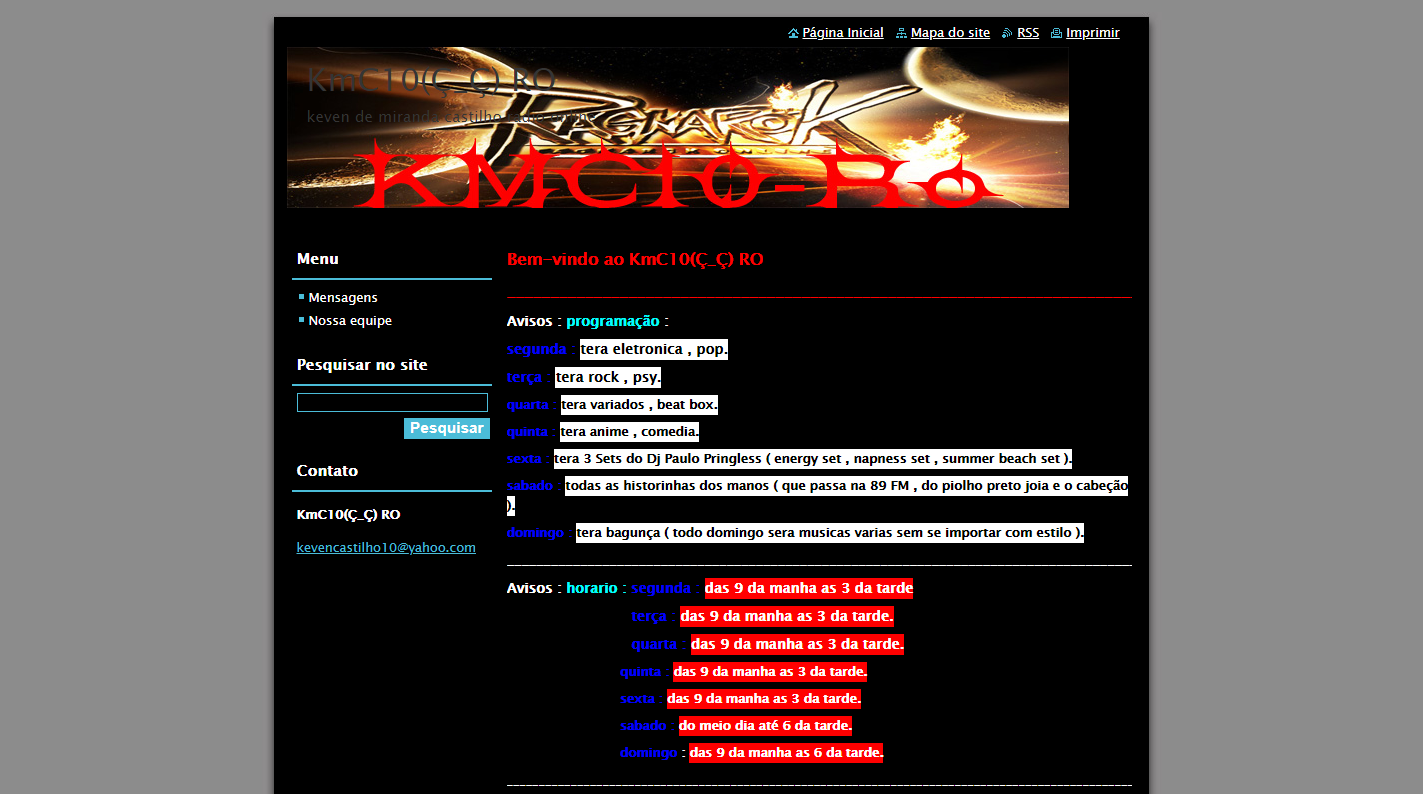
Task: Open Mensagens in the sidebar menu
Action: (x=342, y=298)
